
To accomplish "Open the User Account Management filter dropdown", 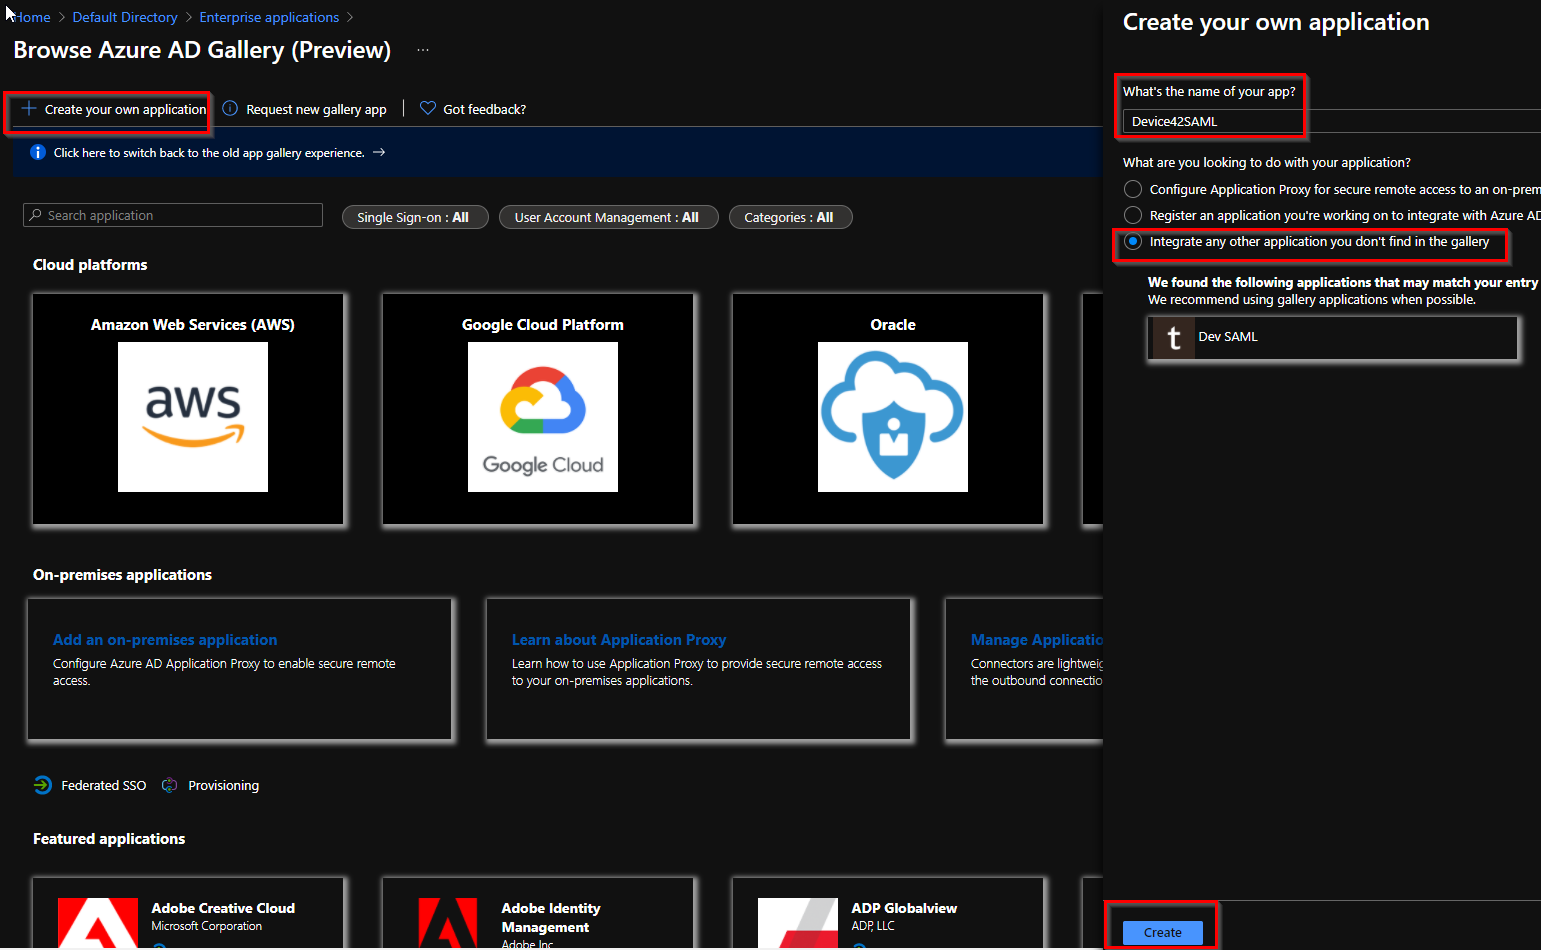I will (607, 217).
